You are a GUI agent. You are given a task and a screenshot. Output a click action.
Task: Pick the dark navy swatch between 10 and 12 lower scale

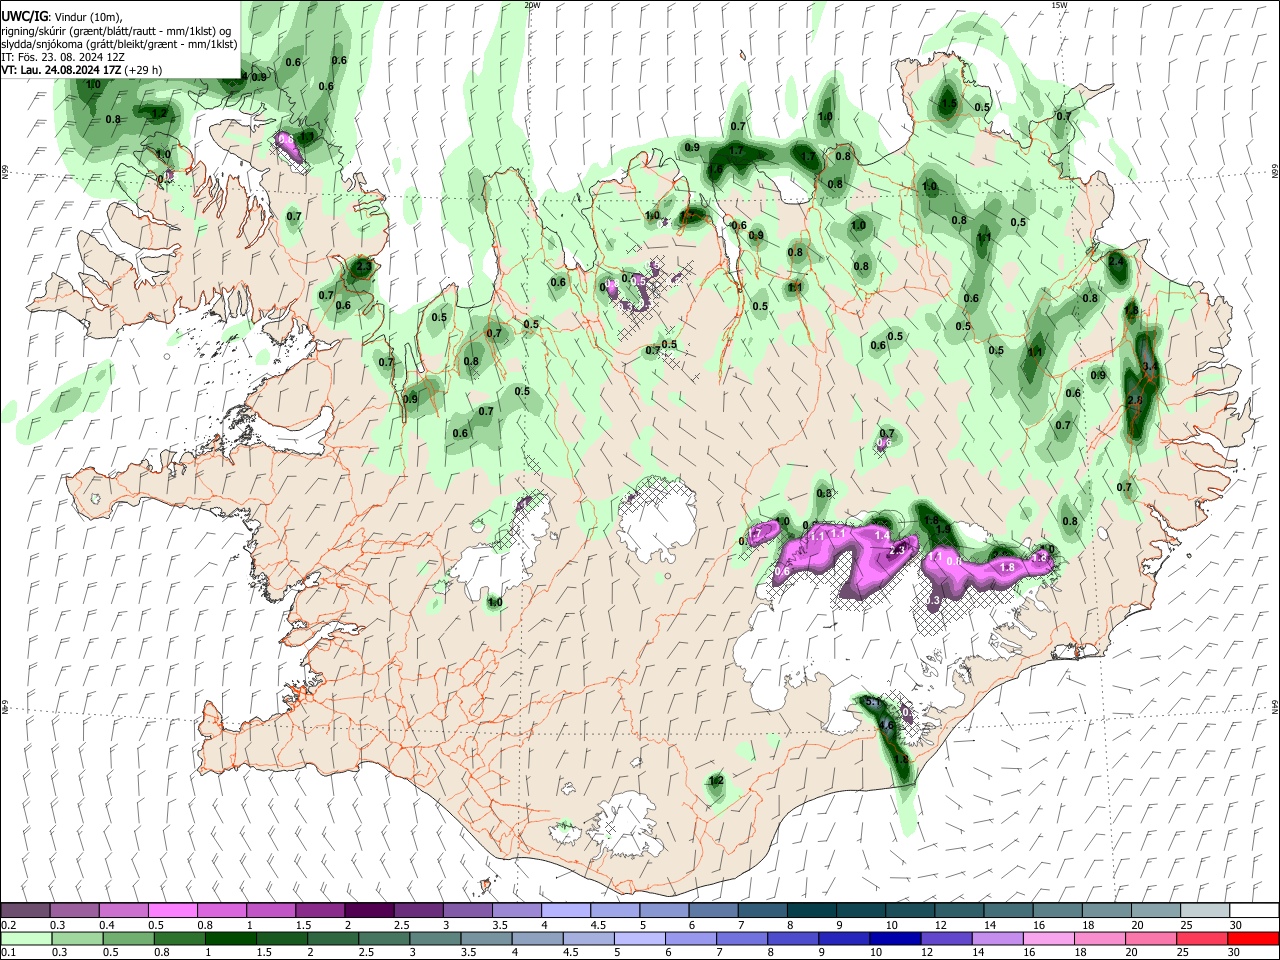893,939
